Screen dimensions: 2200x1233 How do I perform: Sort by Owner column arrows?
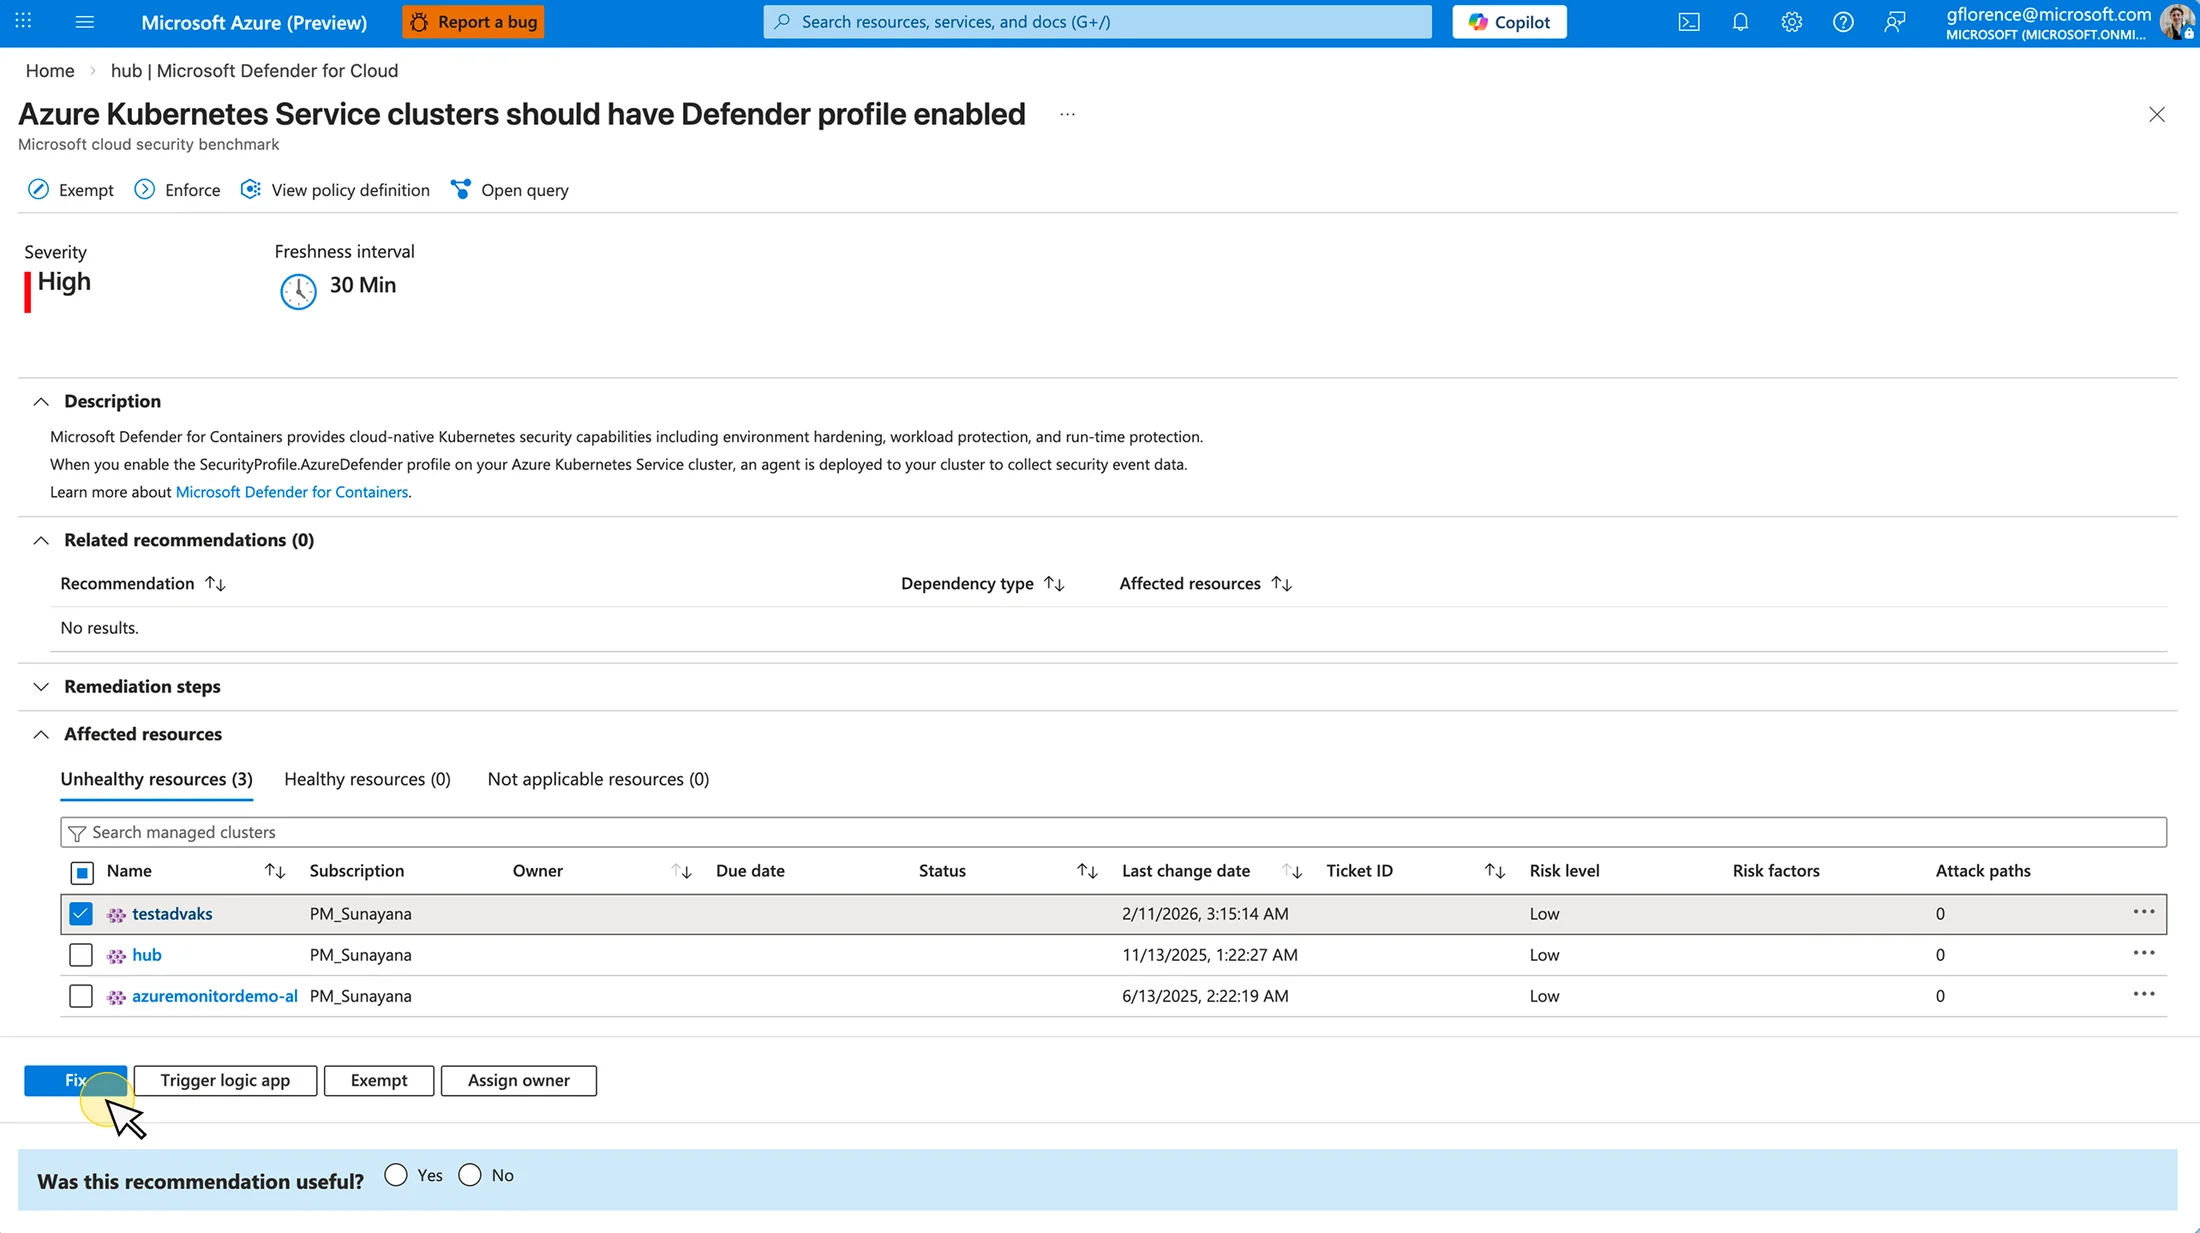pyautogui.click(x=682, y=871)
